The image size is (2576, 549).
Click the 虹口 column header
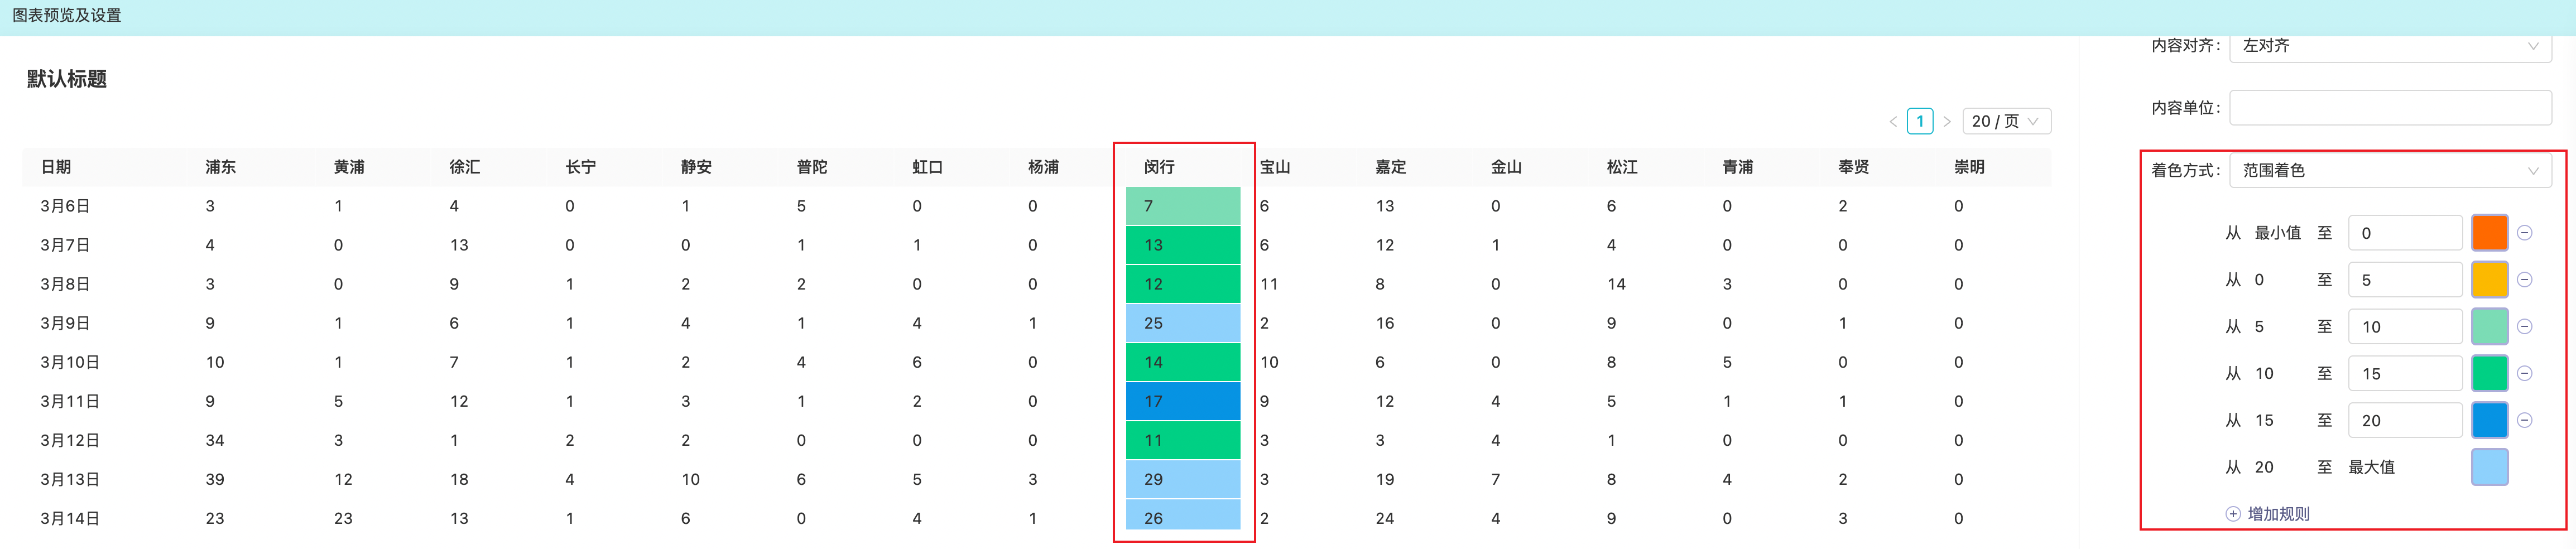(x=928, y=167)
